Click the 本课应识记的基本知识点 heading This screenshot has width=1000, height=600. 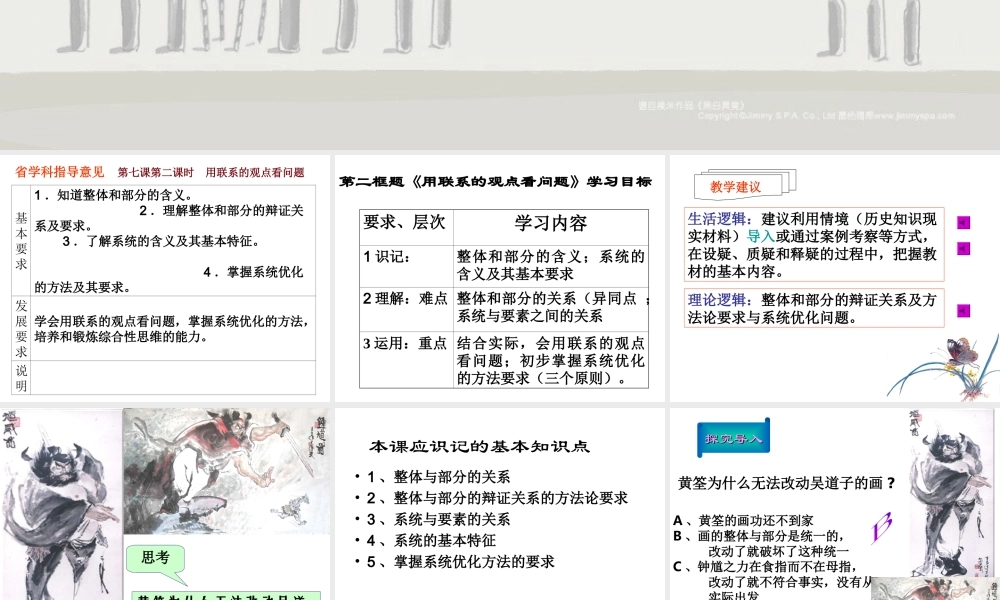coord(480,446)
